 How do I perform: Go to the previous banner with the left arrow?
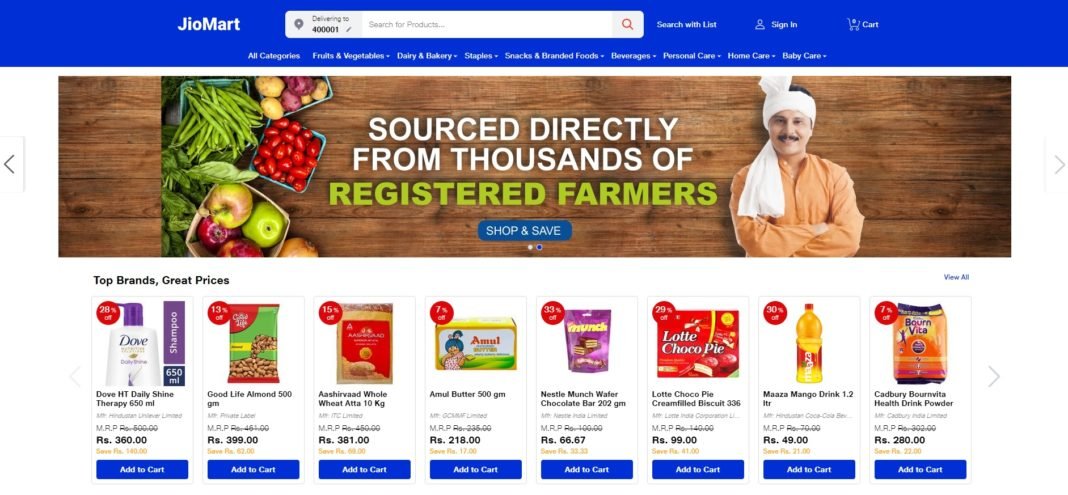[10, 164]
